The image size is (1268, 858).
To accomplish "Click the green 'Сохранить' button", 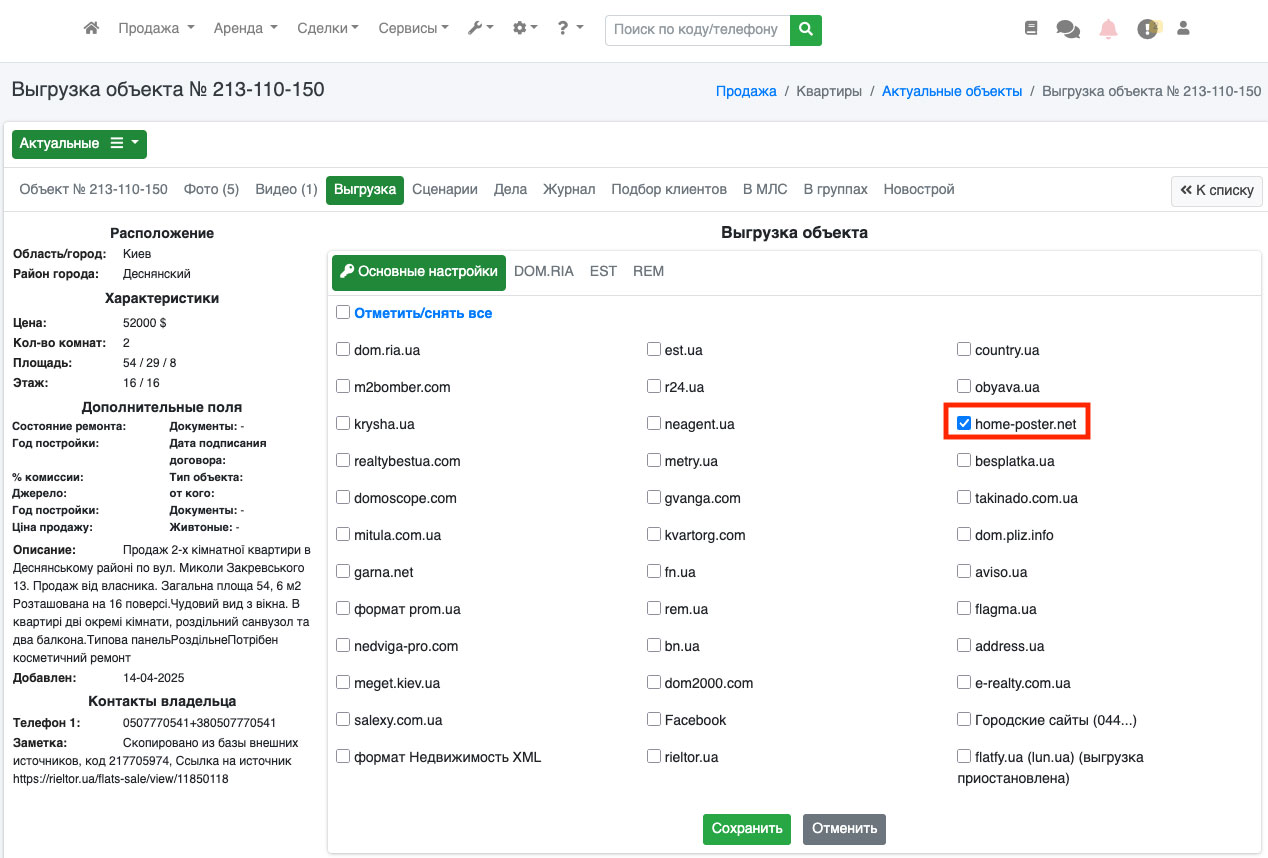I will pyautogui.click(x=746, y=828).
